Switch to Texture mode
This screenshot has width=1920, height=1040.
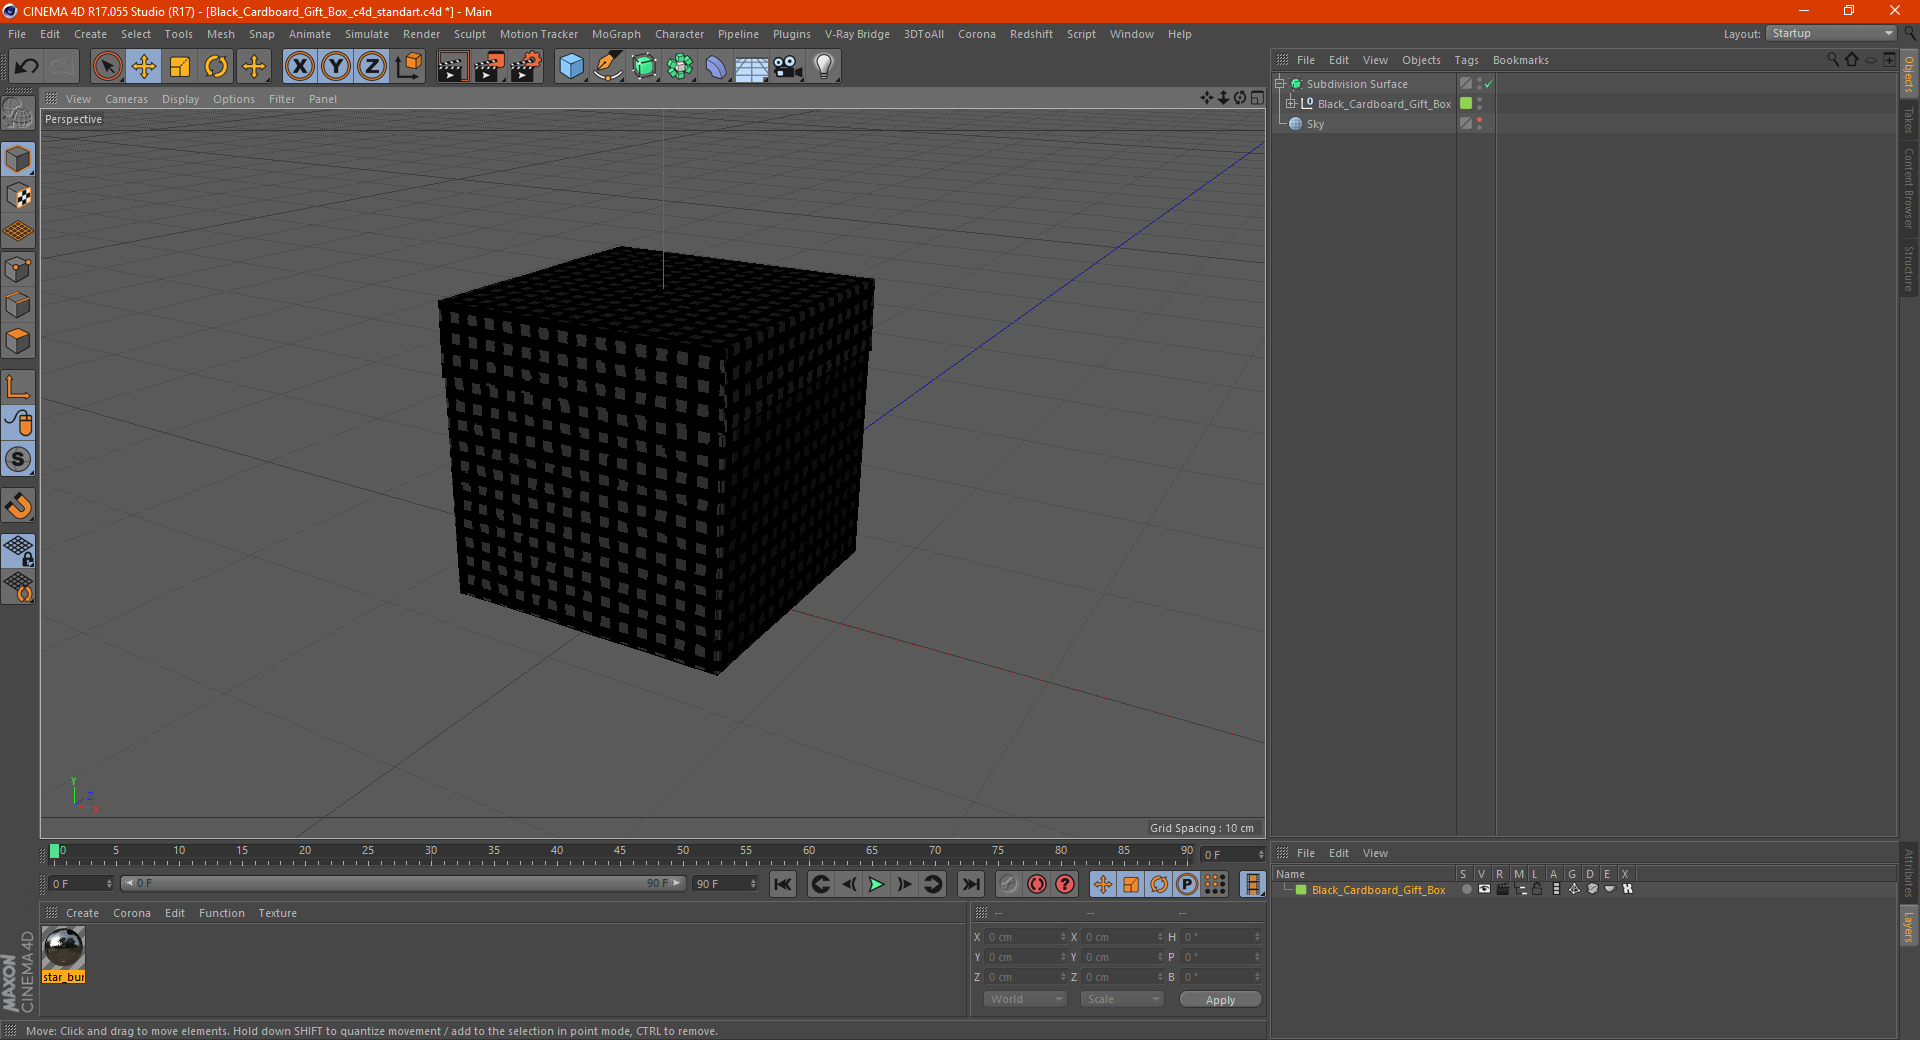pos(18,196)
